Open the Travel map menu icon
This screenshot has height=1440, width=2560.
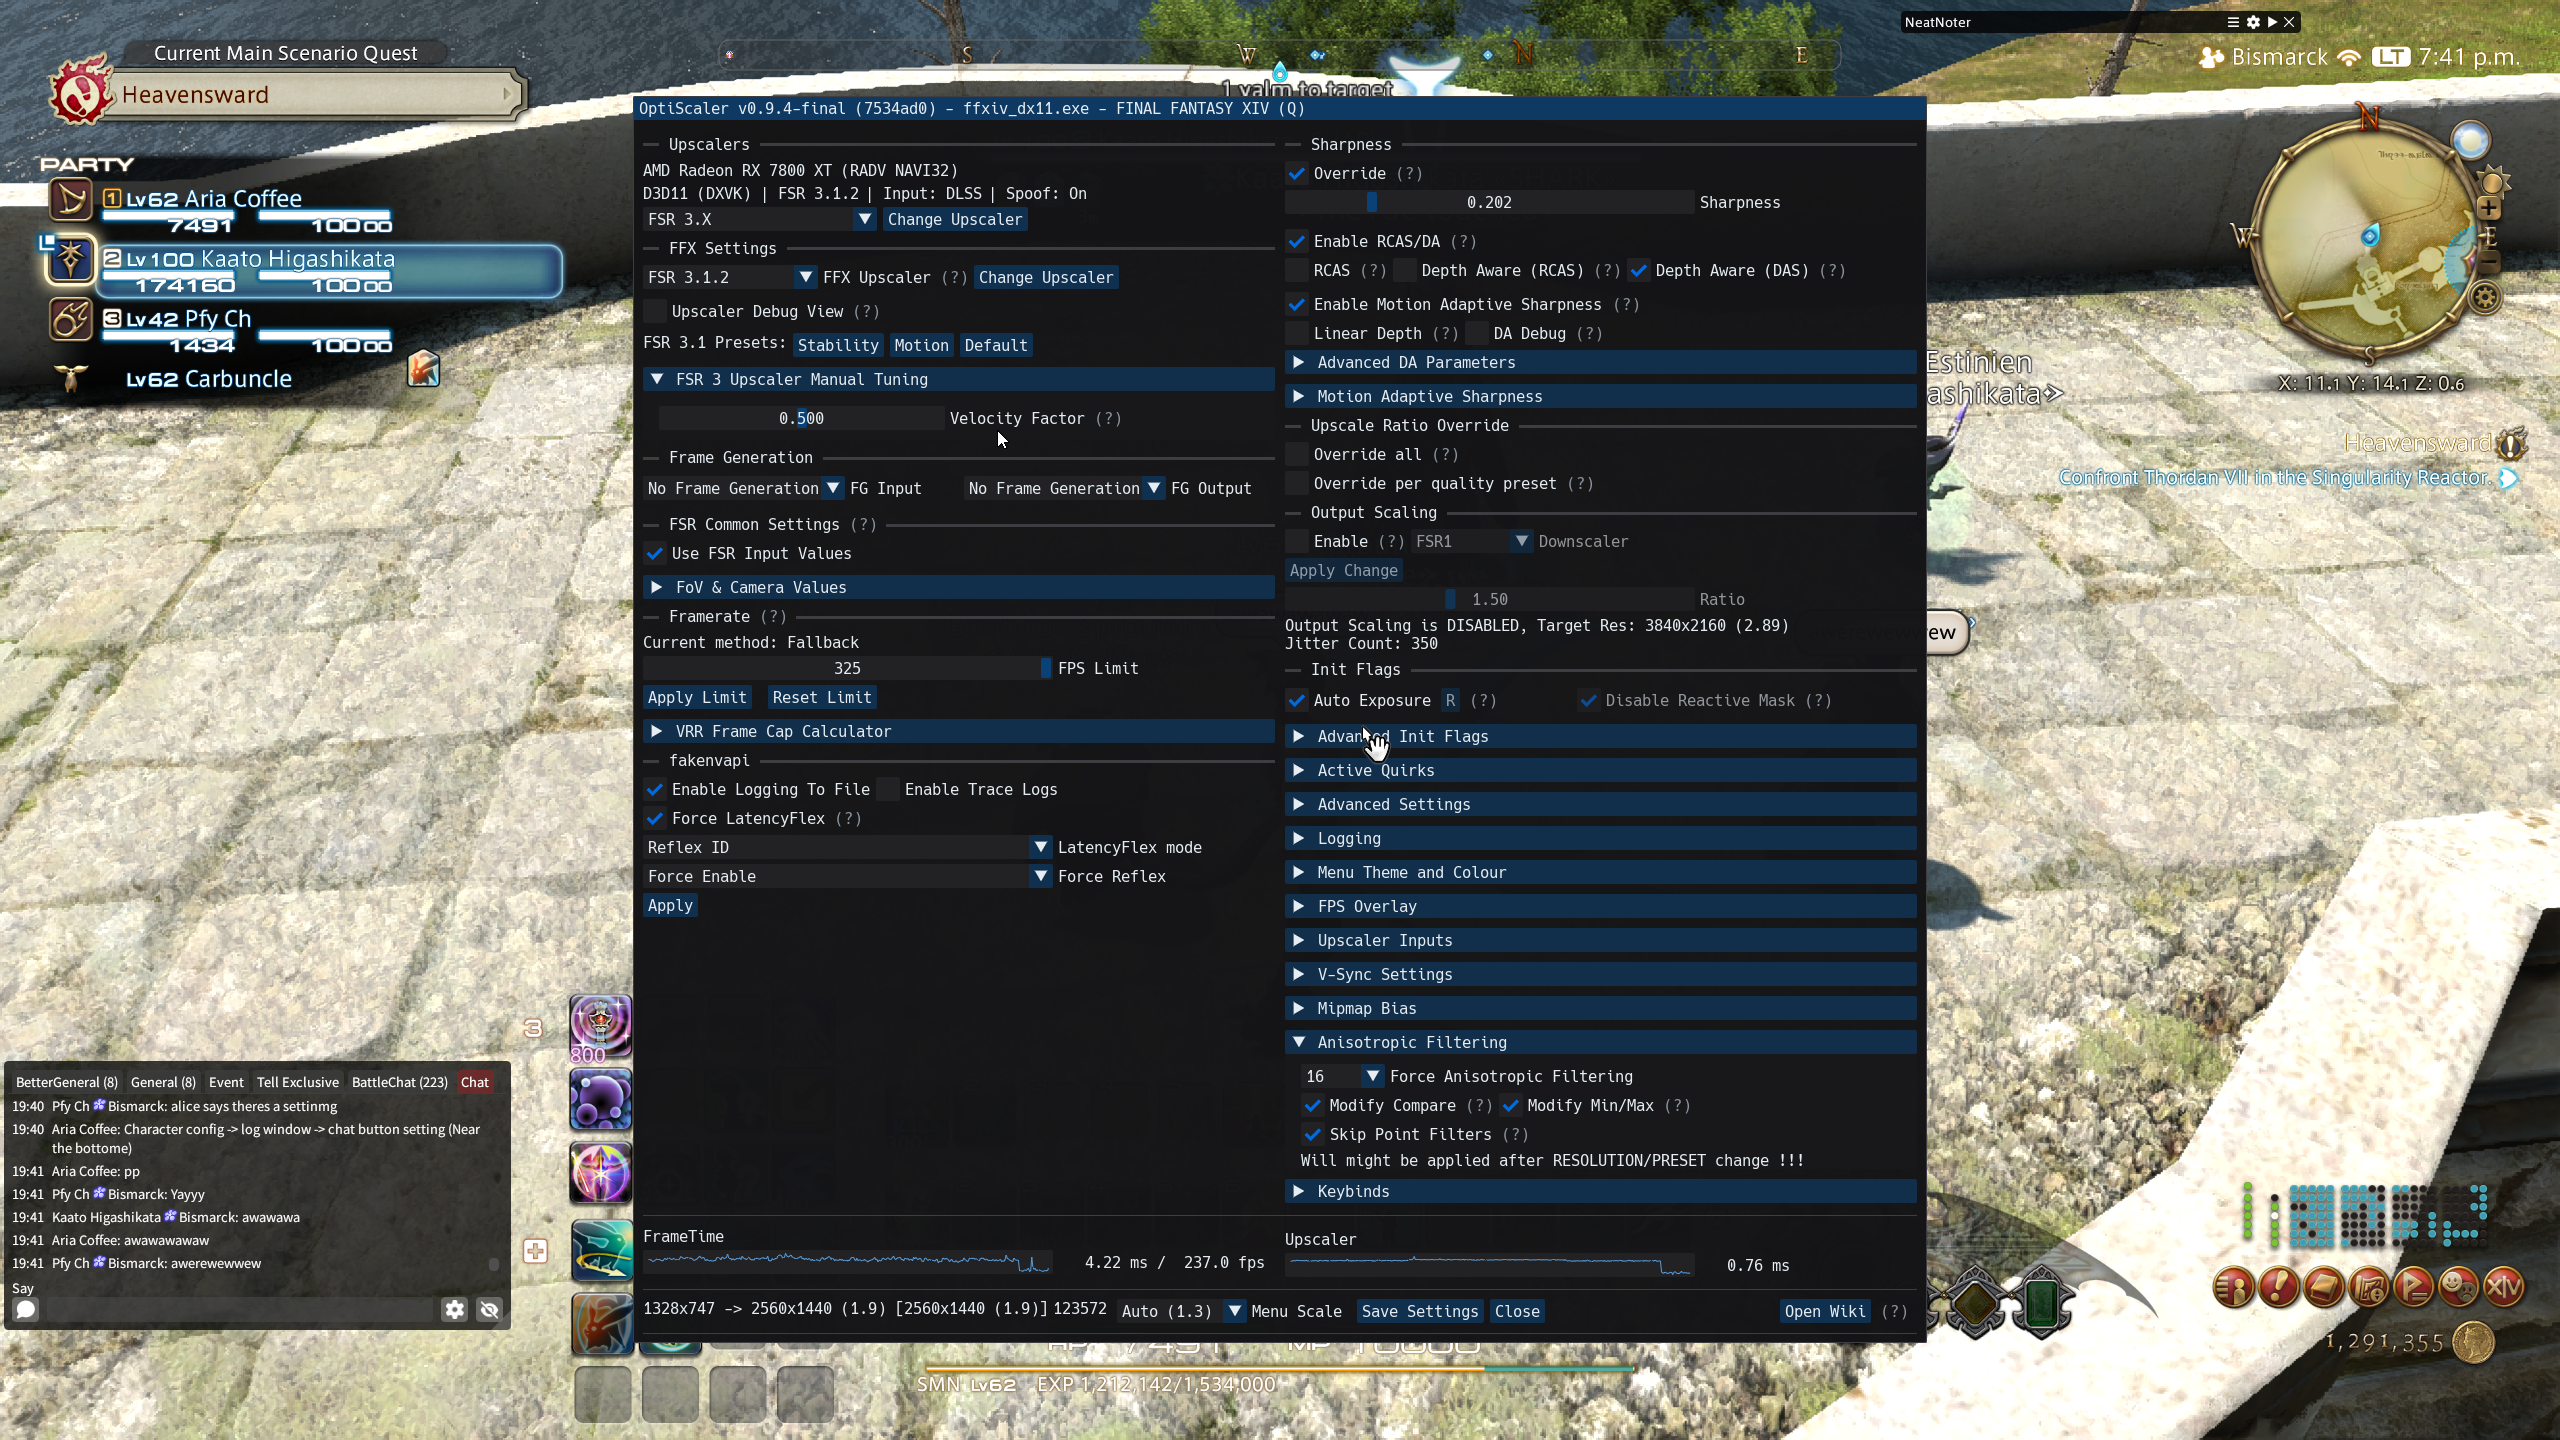tap(2369, 1287)
